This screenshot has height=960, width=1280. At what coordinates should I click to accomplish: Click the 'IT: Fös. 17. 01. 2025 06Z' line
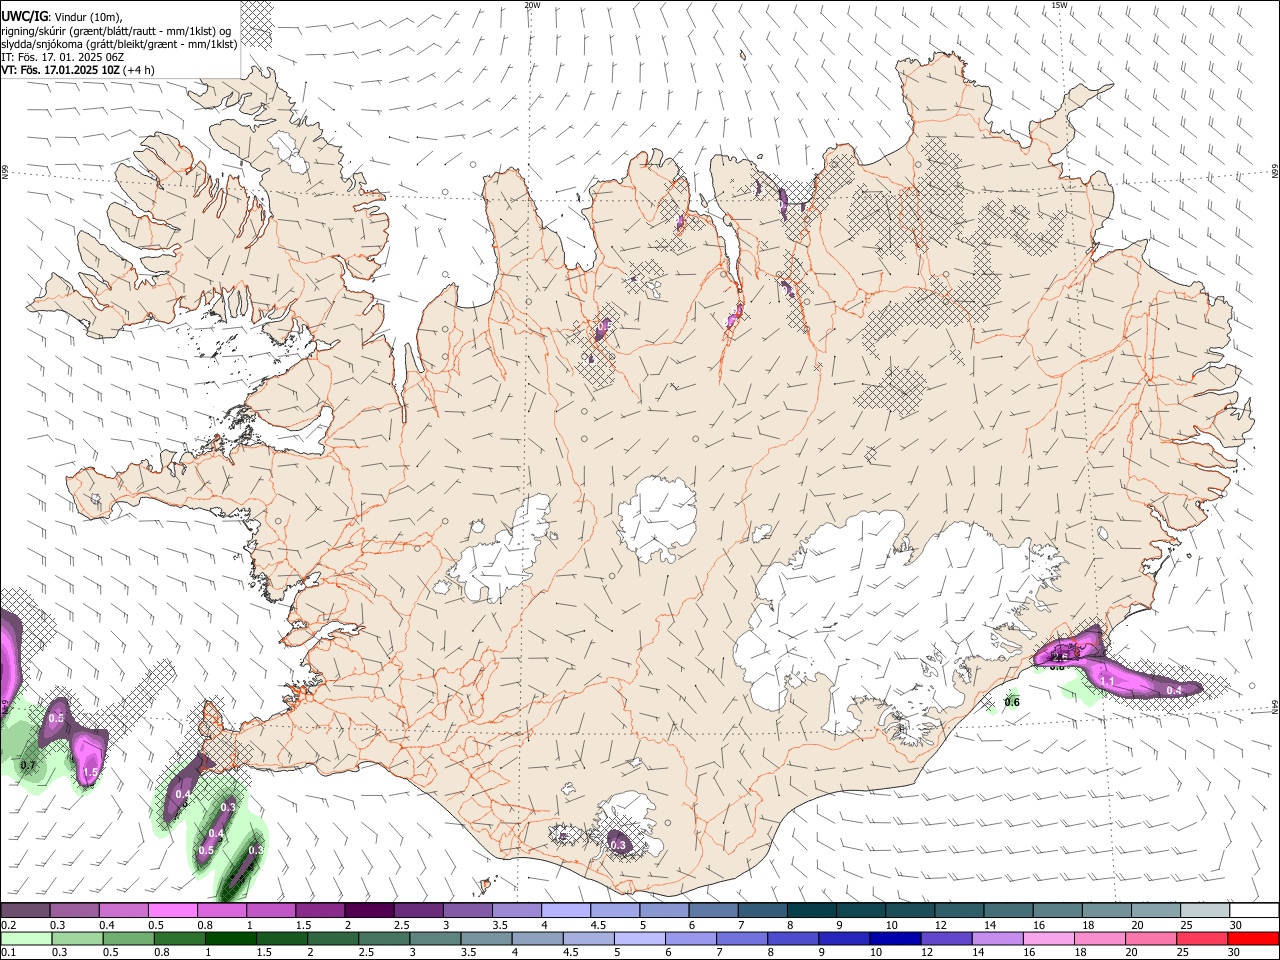click(62, 57)
